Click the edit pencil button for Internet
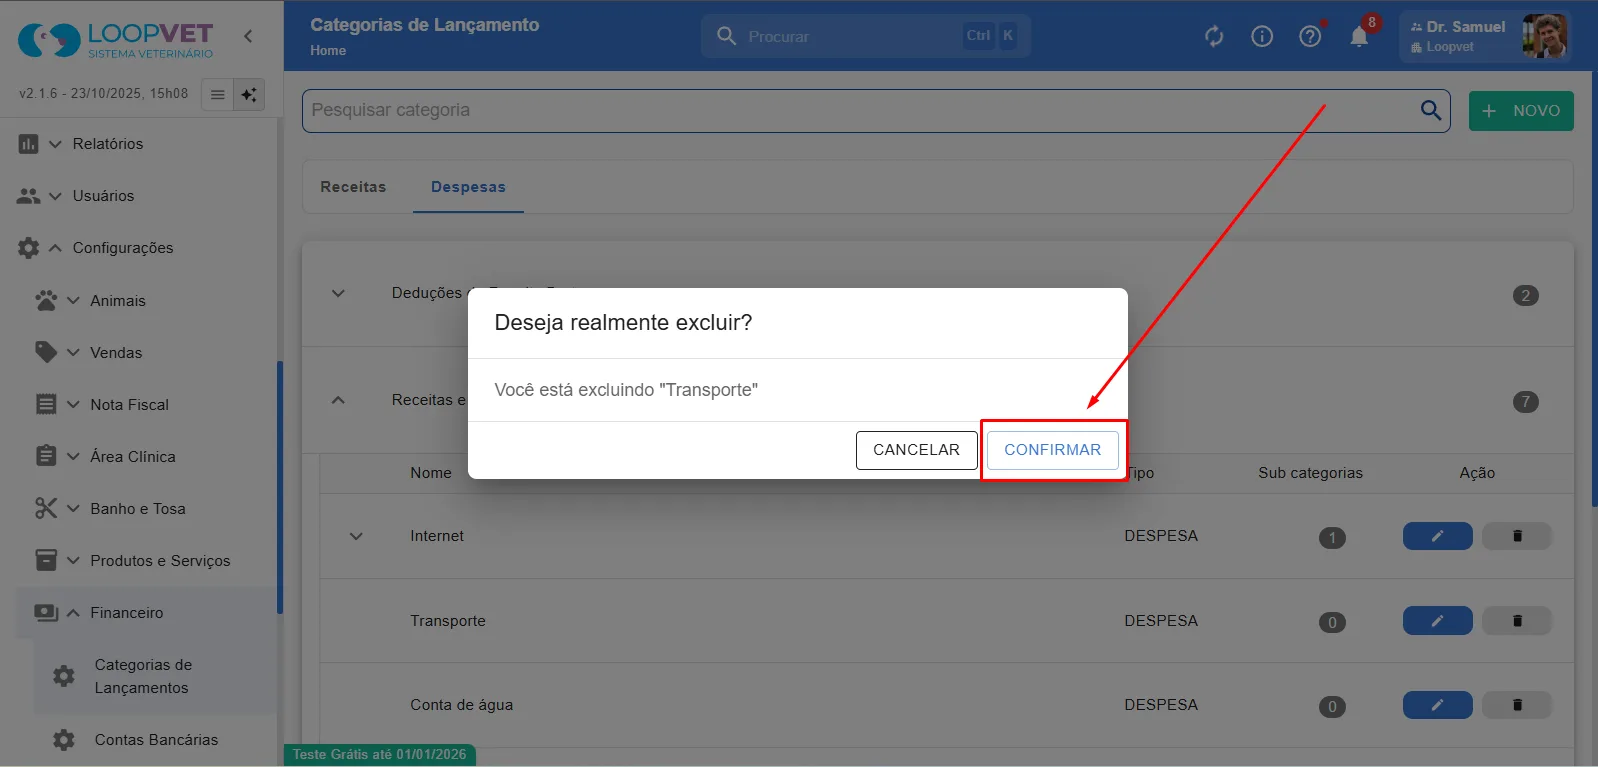The image size is (1598, 767). (x=1437, y=536)
